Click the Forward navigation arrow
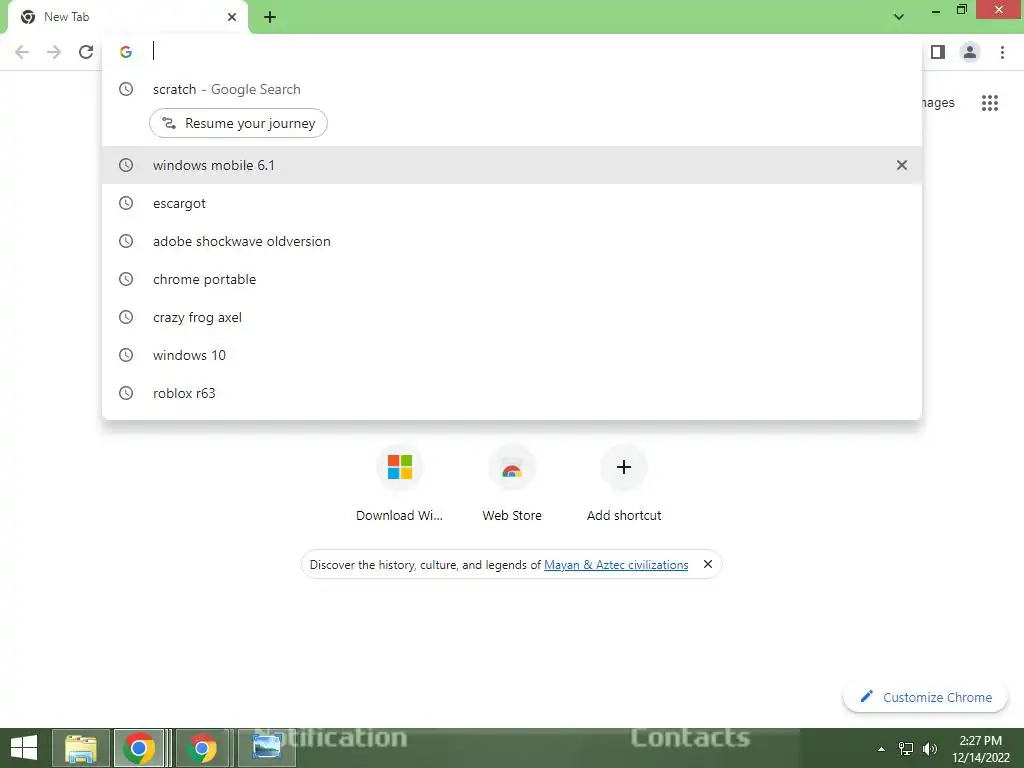Image resolution: width=1024 pixels, height=768 pixels. pos(54,52)
